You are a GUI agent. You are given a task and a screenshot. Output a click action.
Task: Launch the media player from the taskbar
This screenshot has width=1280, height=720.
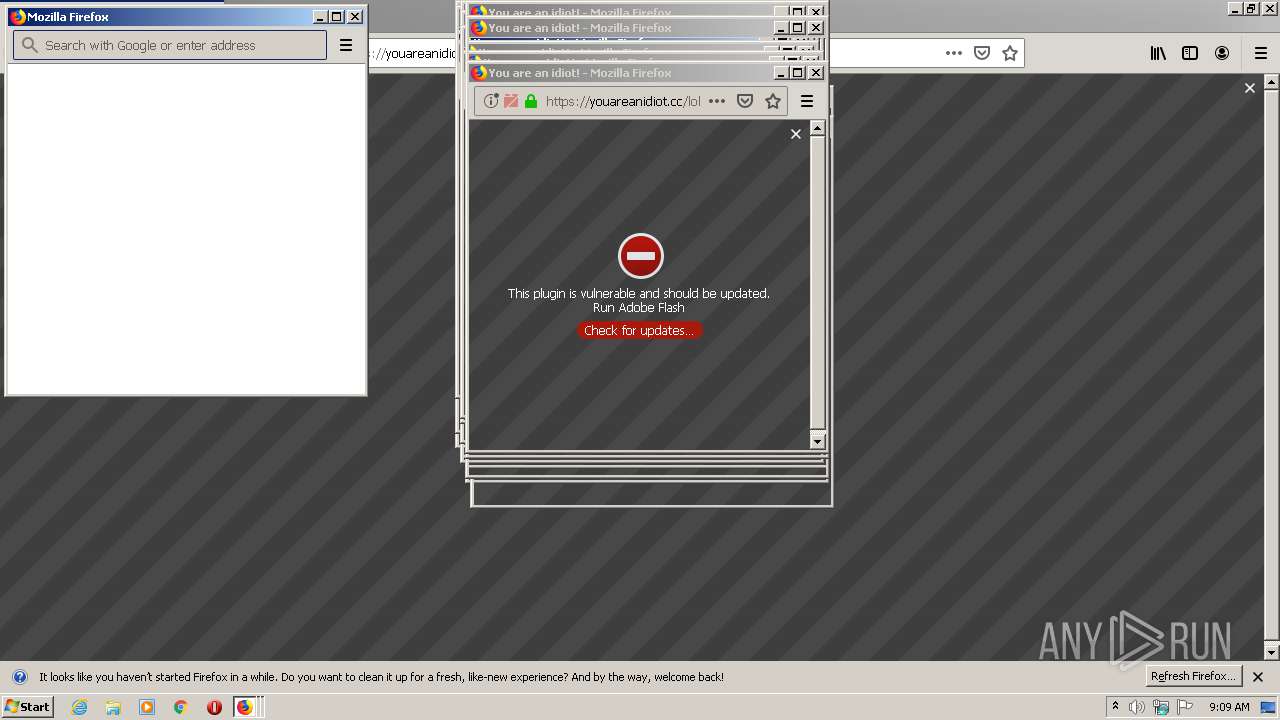click(147, 707)
